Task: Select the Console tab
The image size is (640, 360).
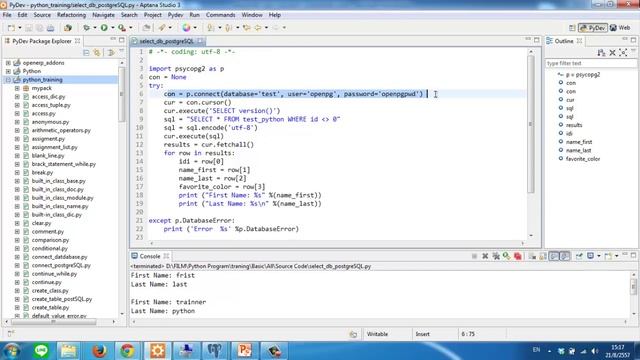Action: 150,256
